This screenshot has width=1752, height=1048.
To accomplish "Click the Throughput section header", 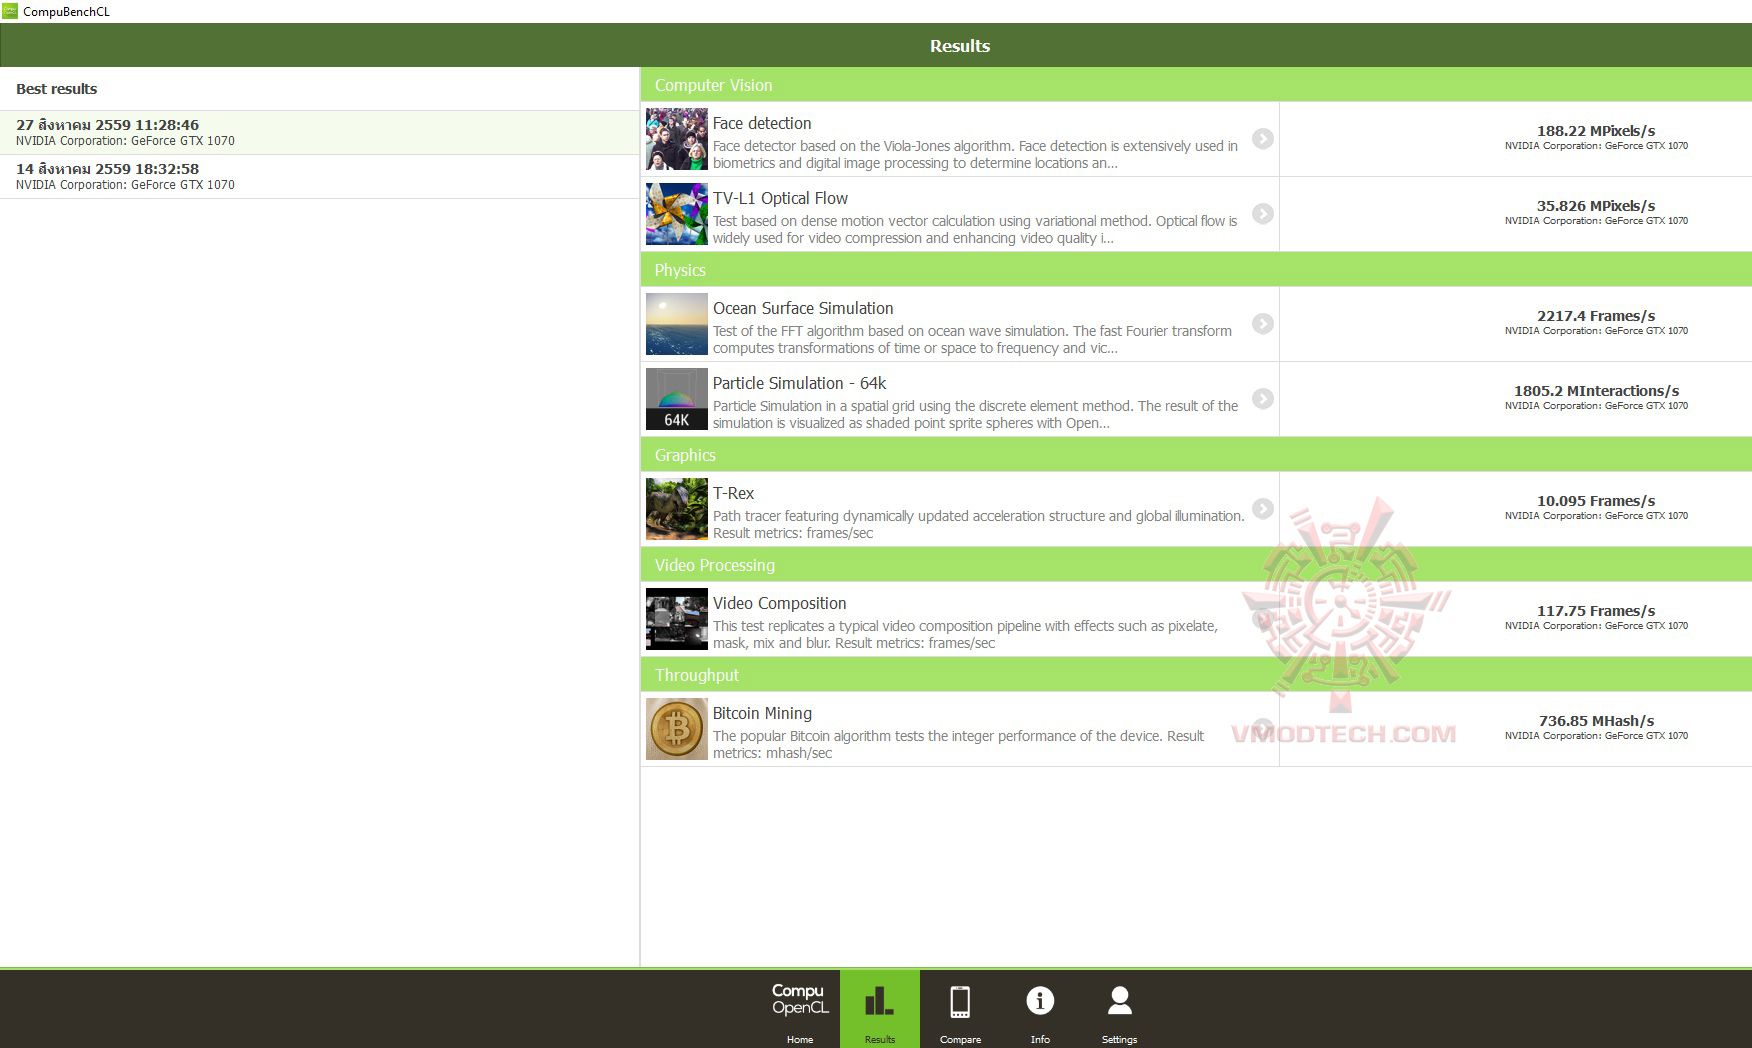I will coord(1196,675).
